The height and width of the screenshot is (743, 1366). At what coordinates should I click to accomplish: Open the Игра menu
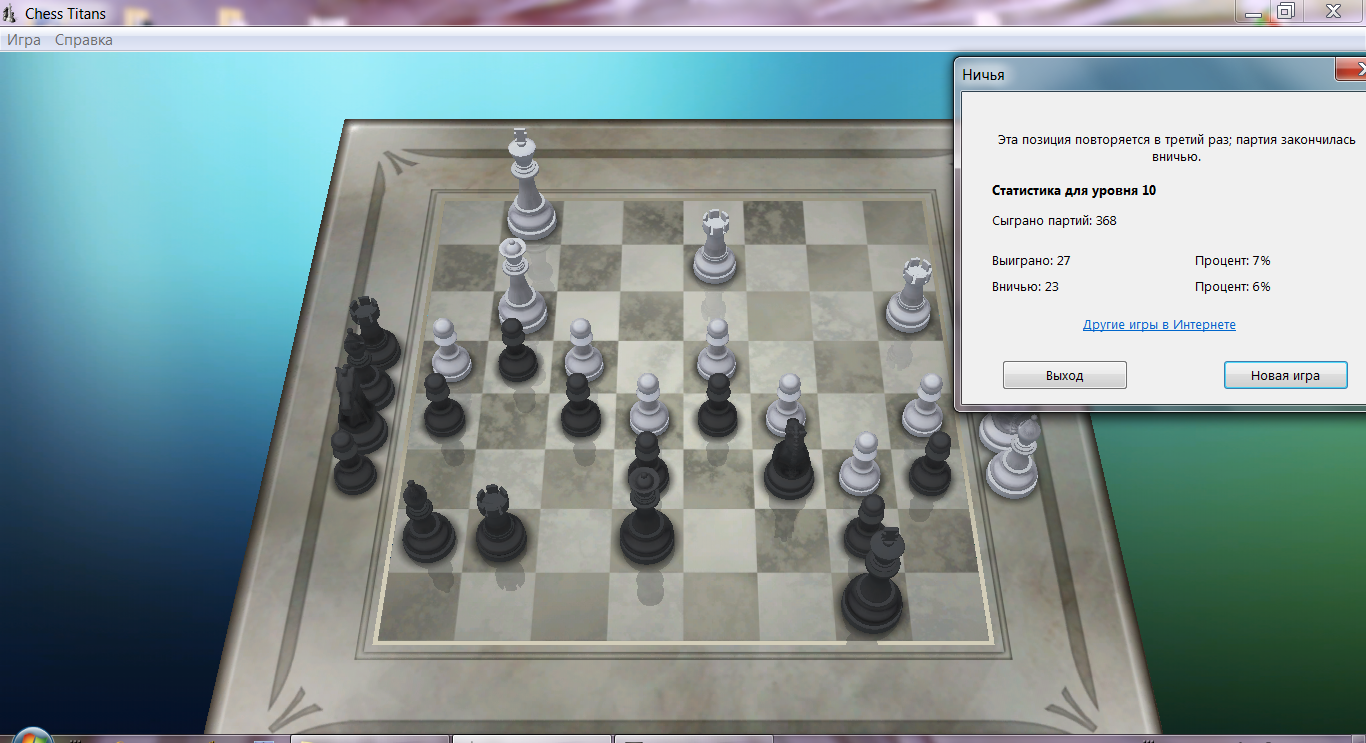click(x=24, y=40)
